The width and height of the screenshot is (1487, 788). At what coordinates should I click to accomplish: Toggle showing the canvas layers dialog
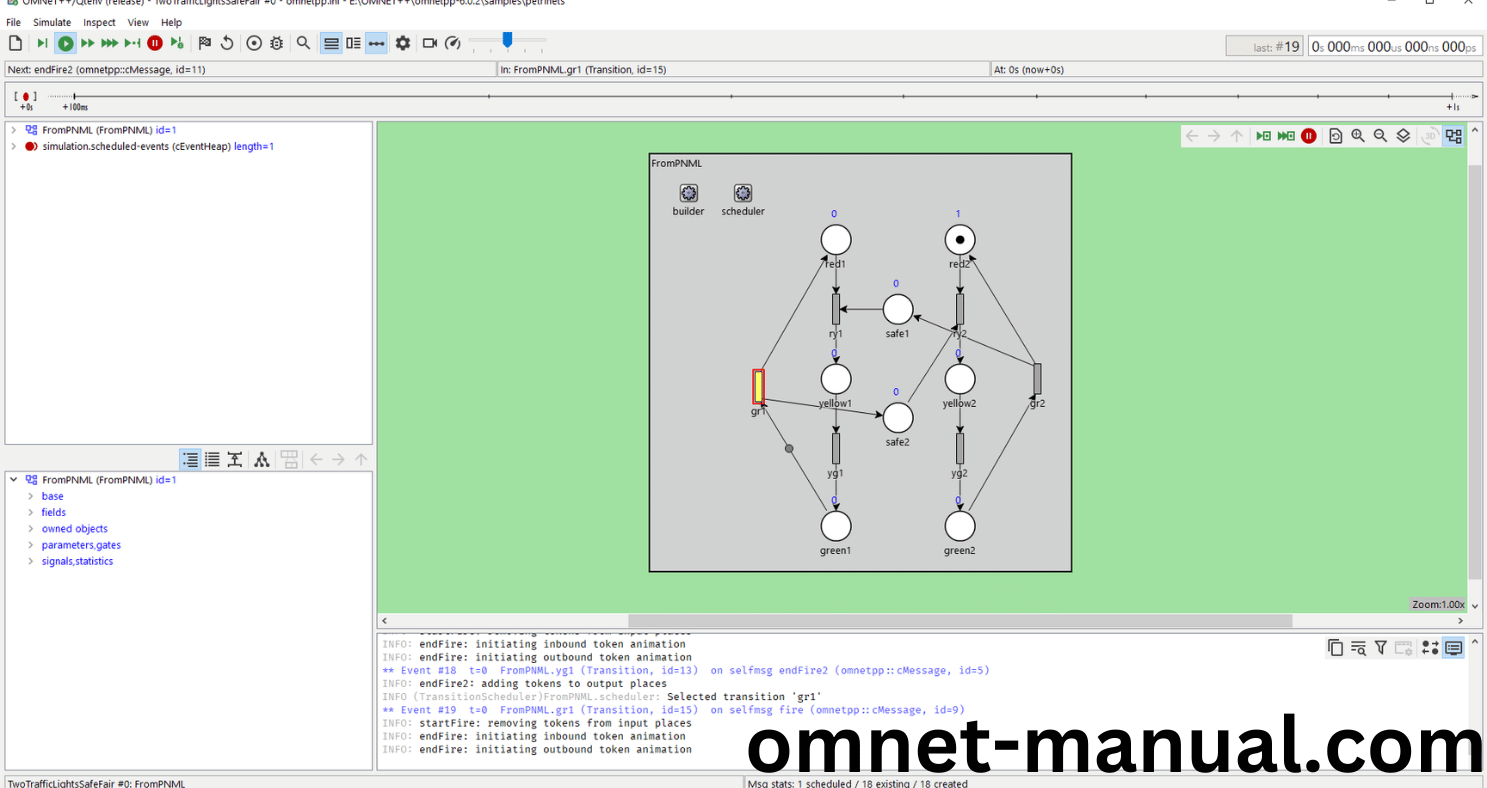[1402, 135]
